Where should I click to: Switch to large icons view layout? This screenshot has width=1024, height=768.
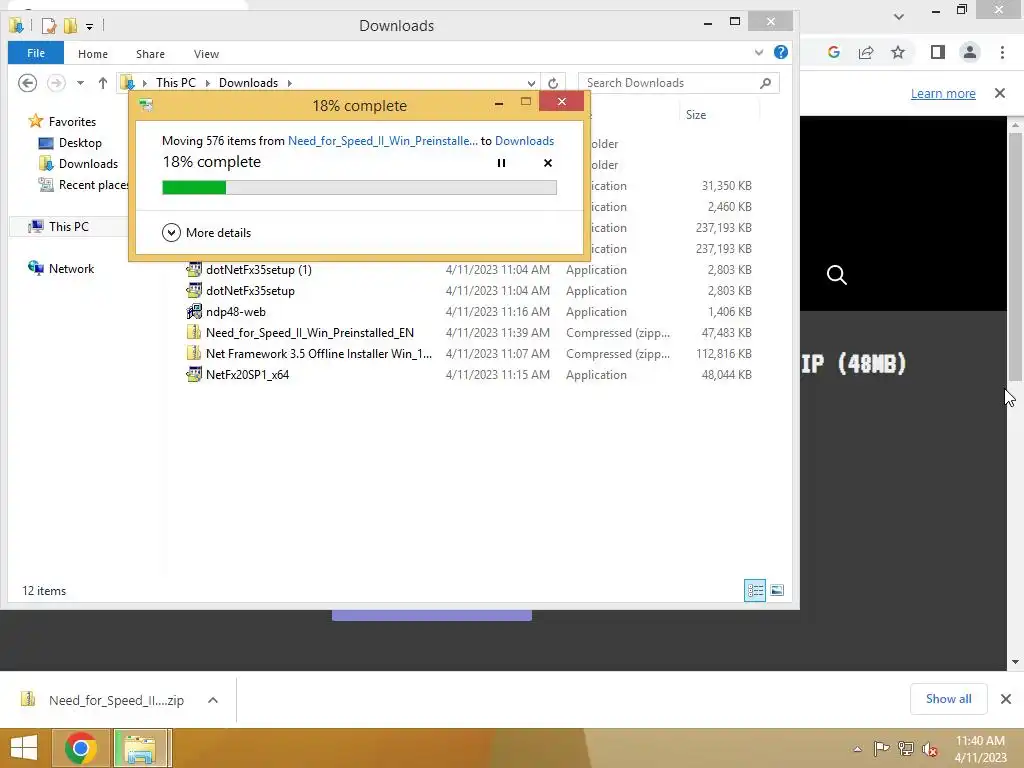[x=776, y=590]
